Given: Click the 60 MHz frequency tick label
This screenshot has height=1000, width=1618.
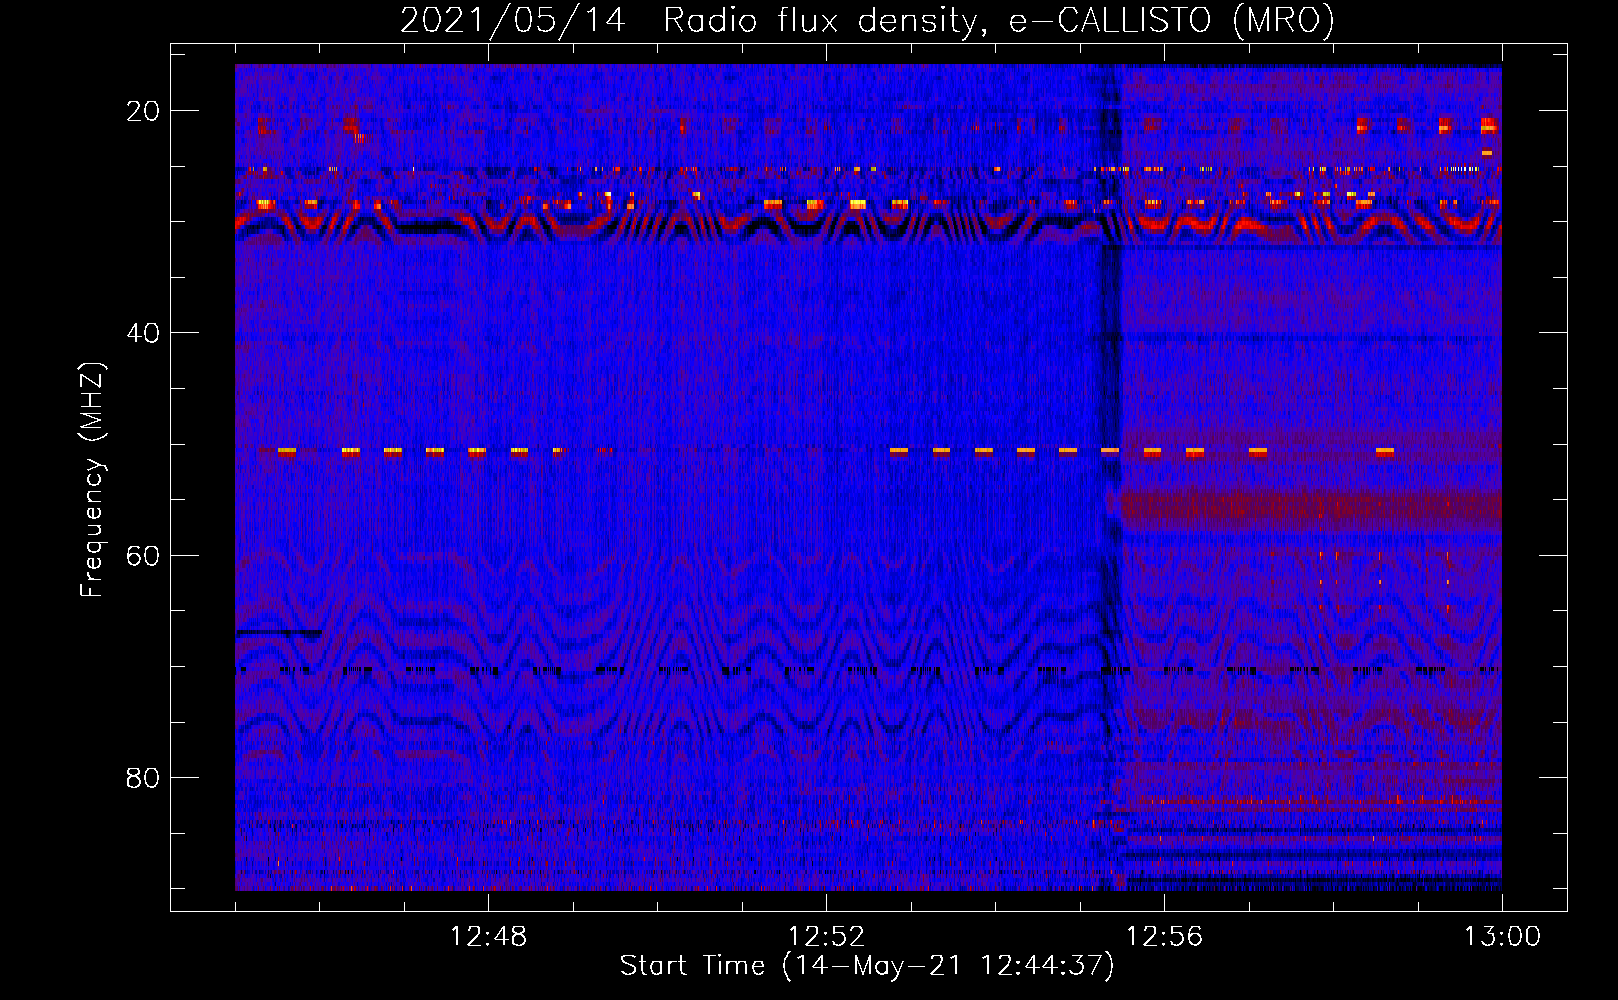Looking at the screenshot, I should [143, 555].
